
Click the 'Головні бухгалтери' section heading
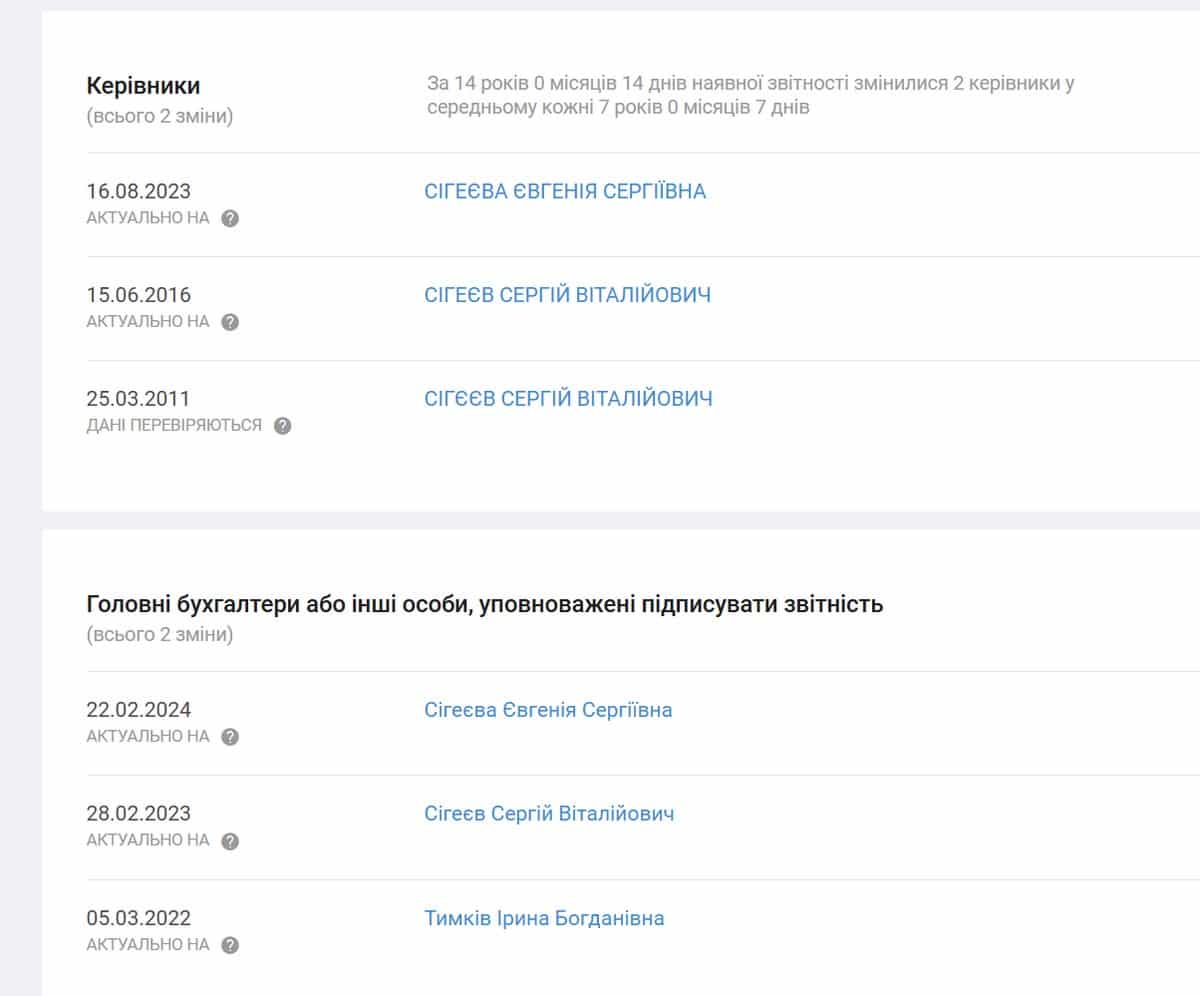[484, 604]
